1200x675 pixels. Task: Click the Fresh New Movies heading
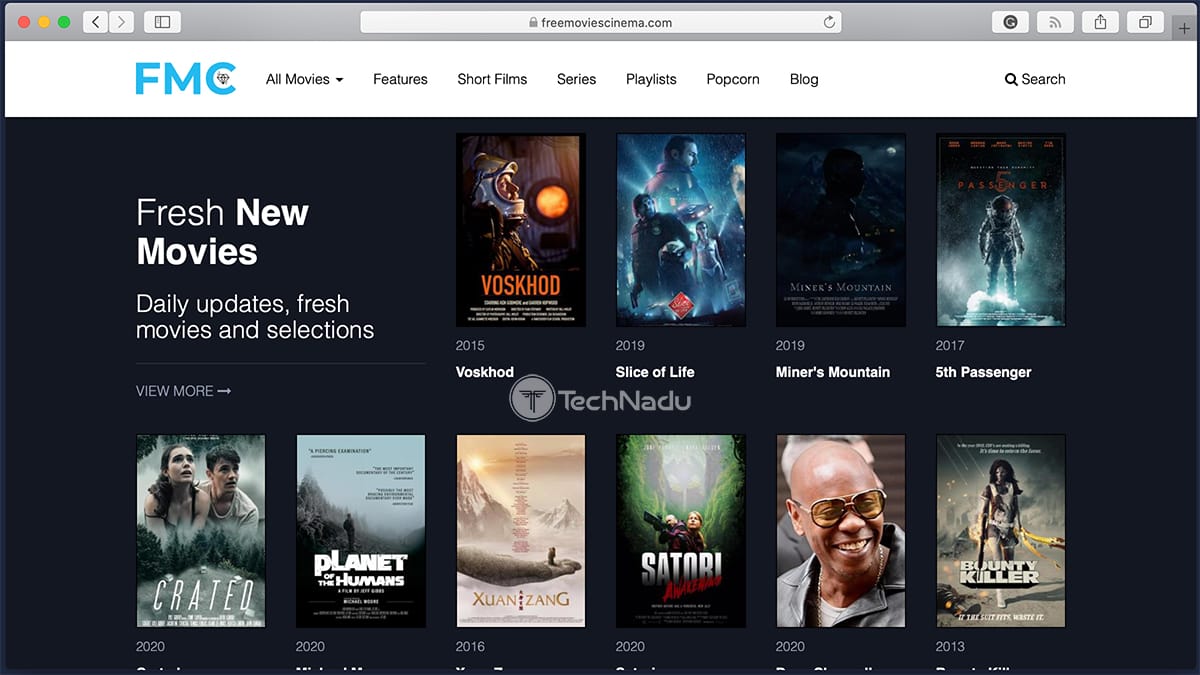coord(223,232)
